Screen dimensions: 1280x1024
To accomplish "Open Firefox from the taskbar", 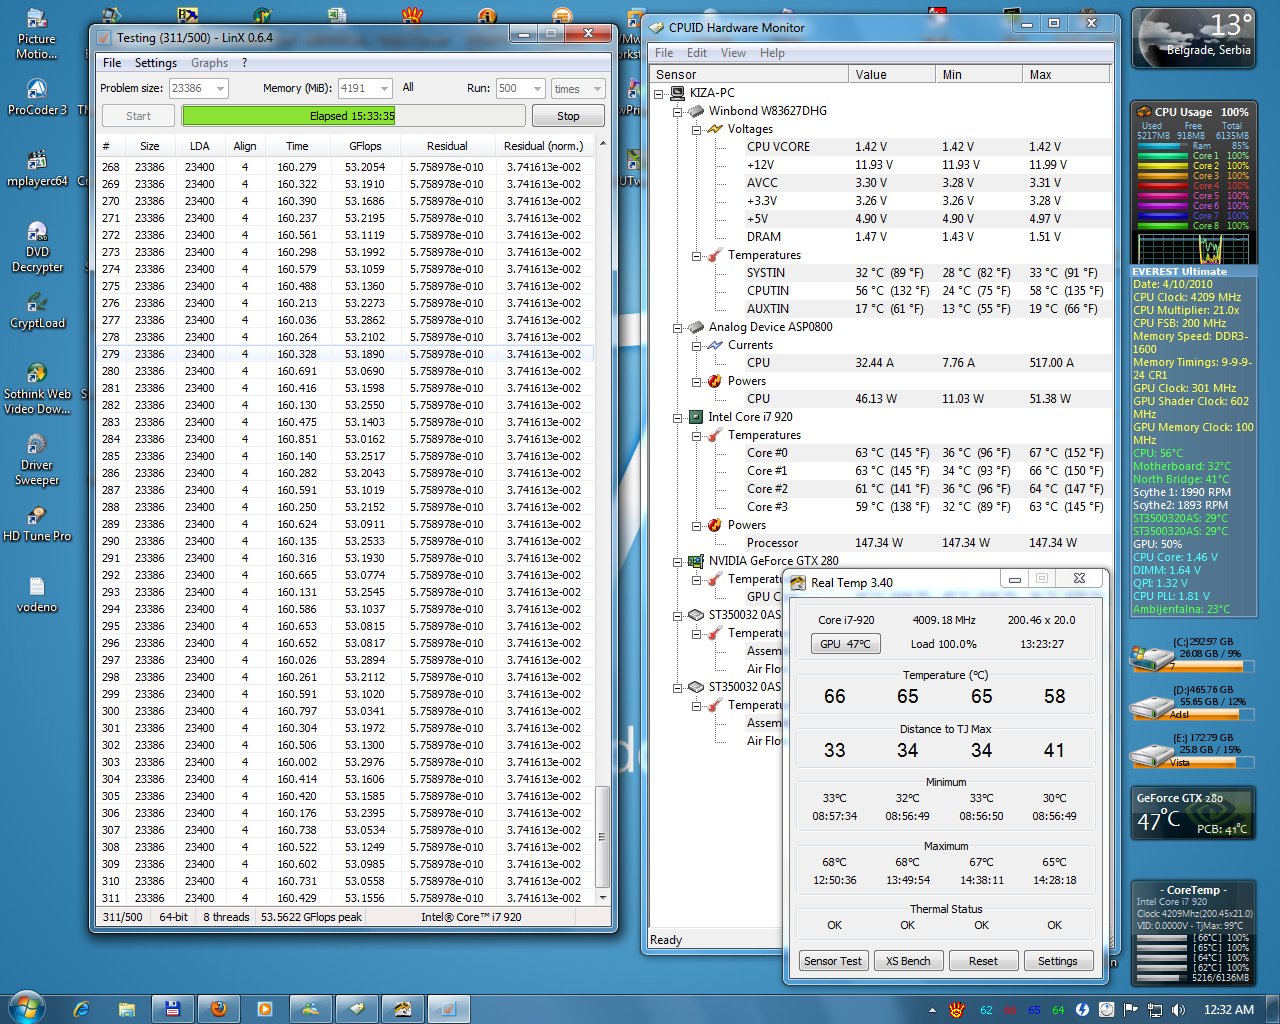I will (218, 1009).
